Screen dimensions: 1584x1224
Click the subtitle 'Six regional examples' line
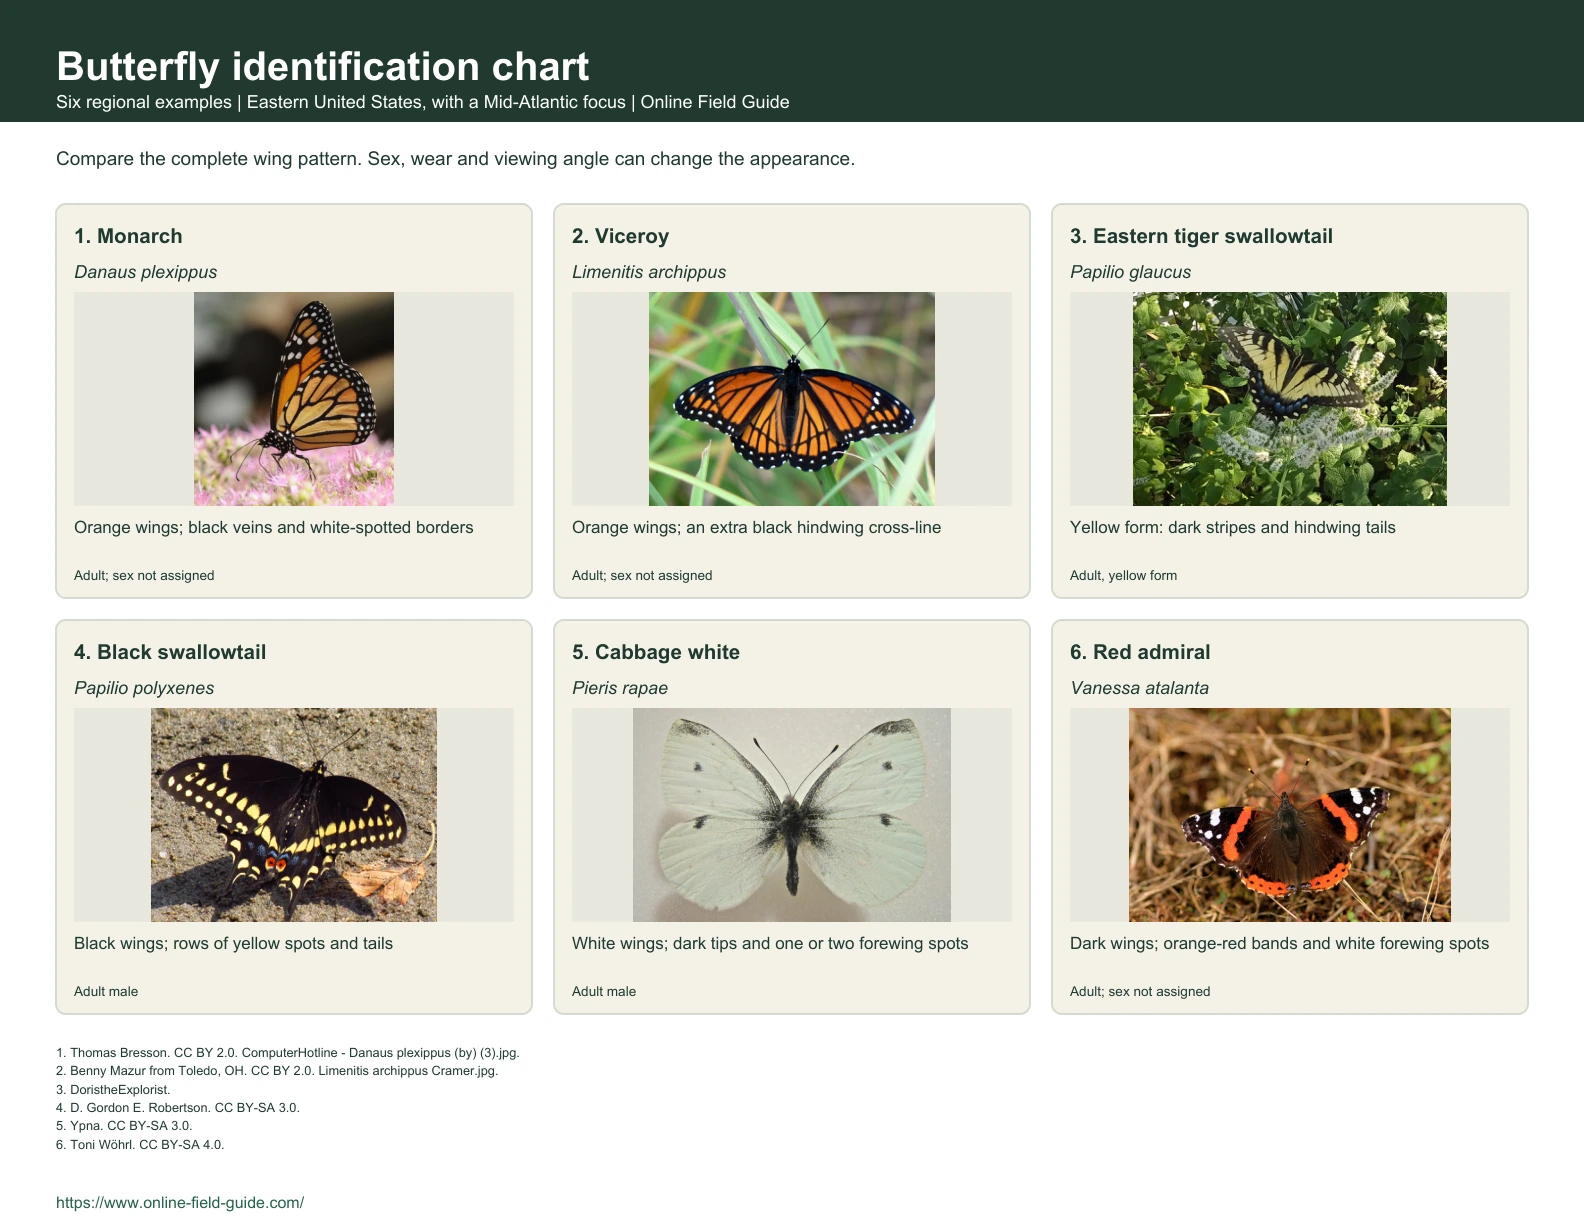pyautogui.click(x=423, y=102)
